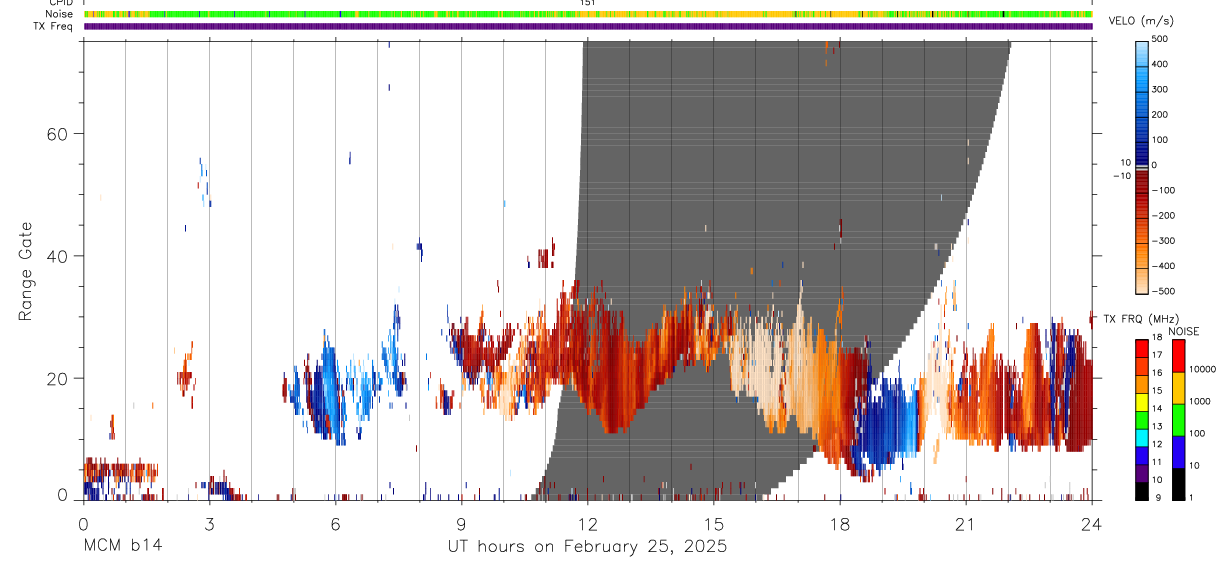
Task: Click the 'NOISE' legend title
Action: pyautogui.click(x=1183, y=331)
